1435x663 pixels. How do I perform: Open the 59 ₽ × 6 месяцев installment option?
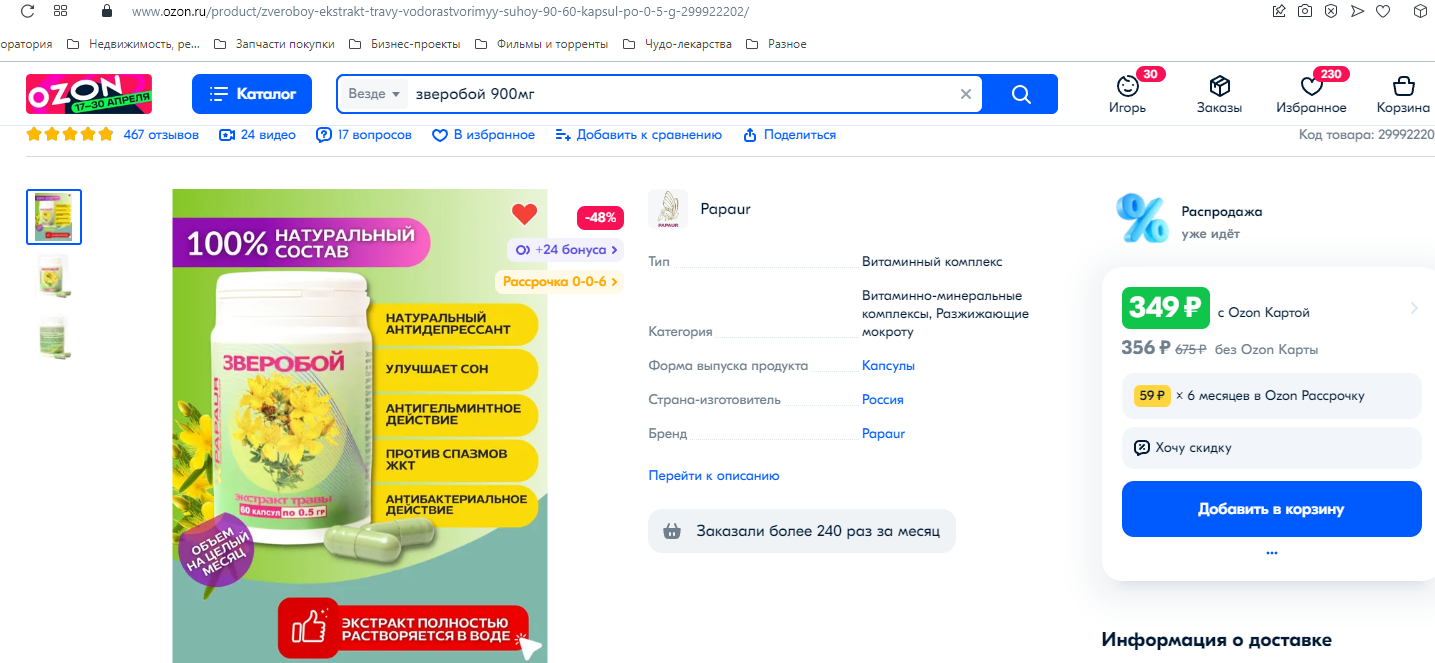pos(1271,396)
